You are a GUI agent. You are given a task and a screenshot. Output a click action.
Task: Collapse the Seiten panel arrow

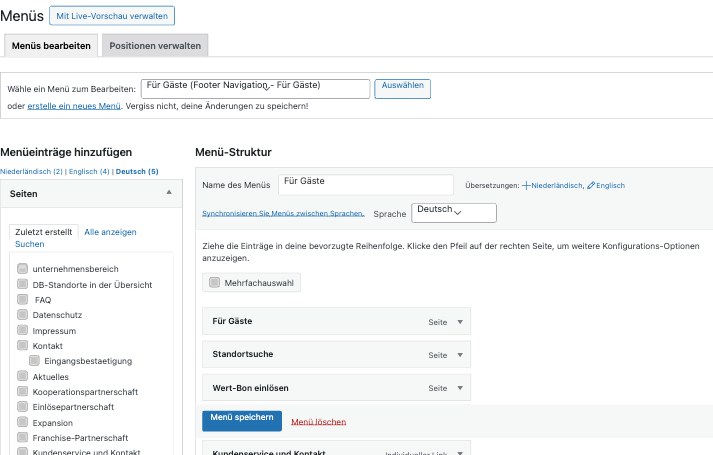tap(169, 193)
